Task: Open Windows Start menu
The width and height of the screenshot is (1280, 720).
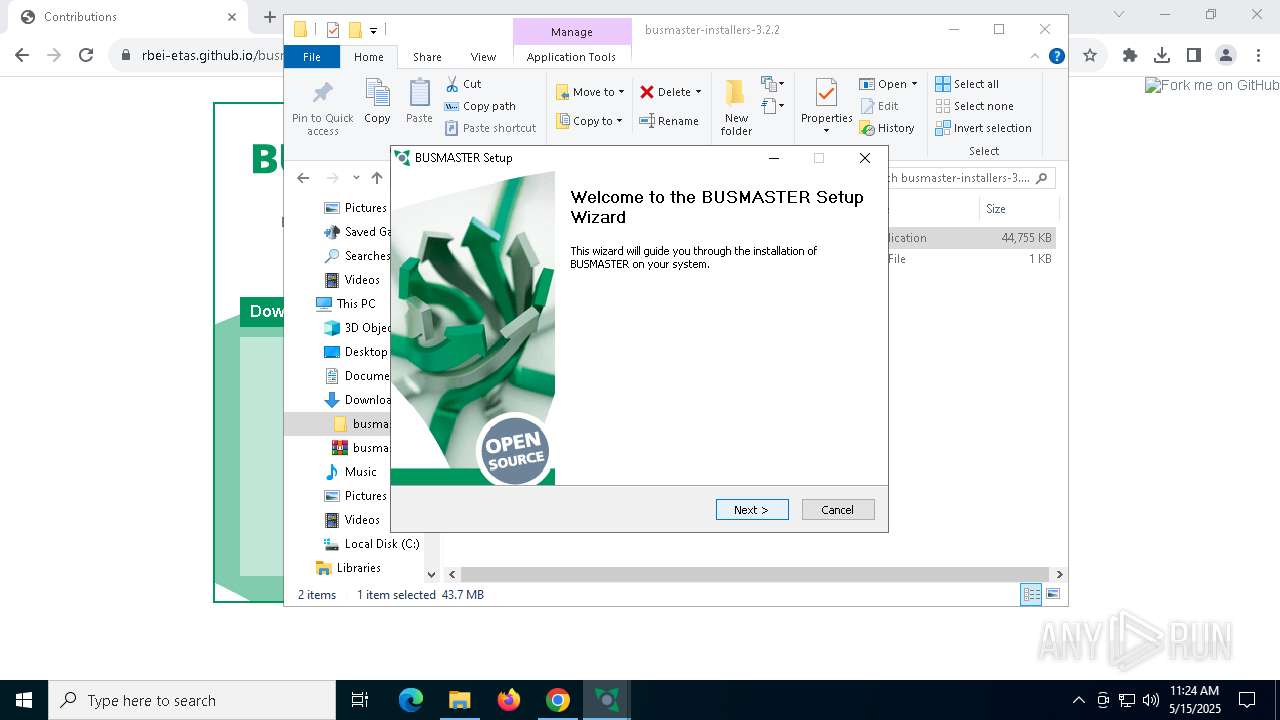Action: click(24, 700)
